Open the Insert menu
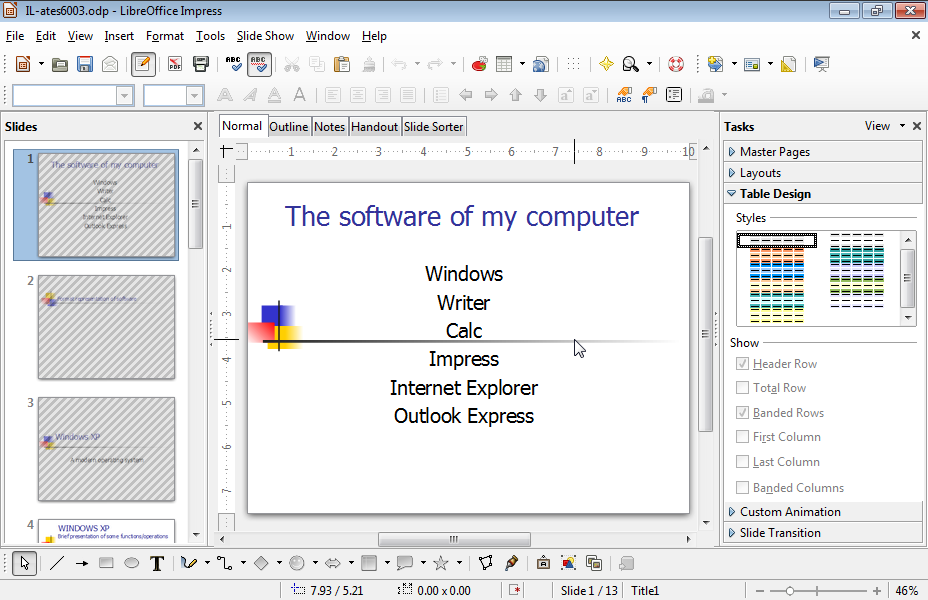 [x=119, y=36]
